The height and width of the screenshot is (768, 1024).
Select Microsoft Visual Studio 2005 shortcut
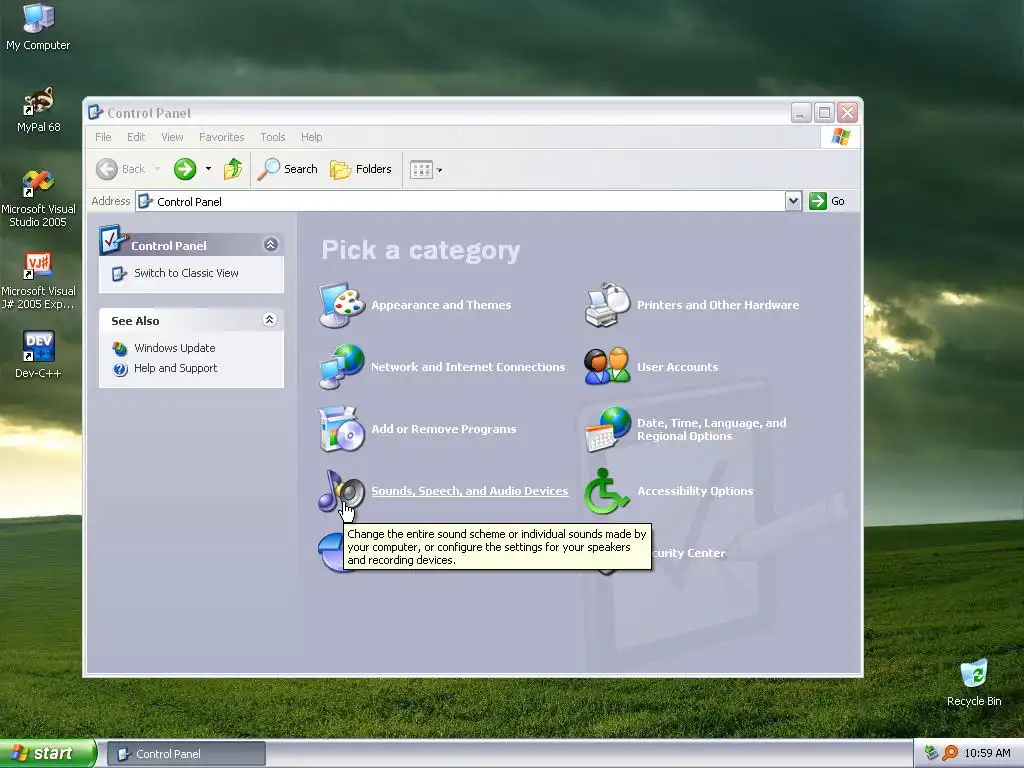[38, 198]
